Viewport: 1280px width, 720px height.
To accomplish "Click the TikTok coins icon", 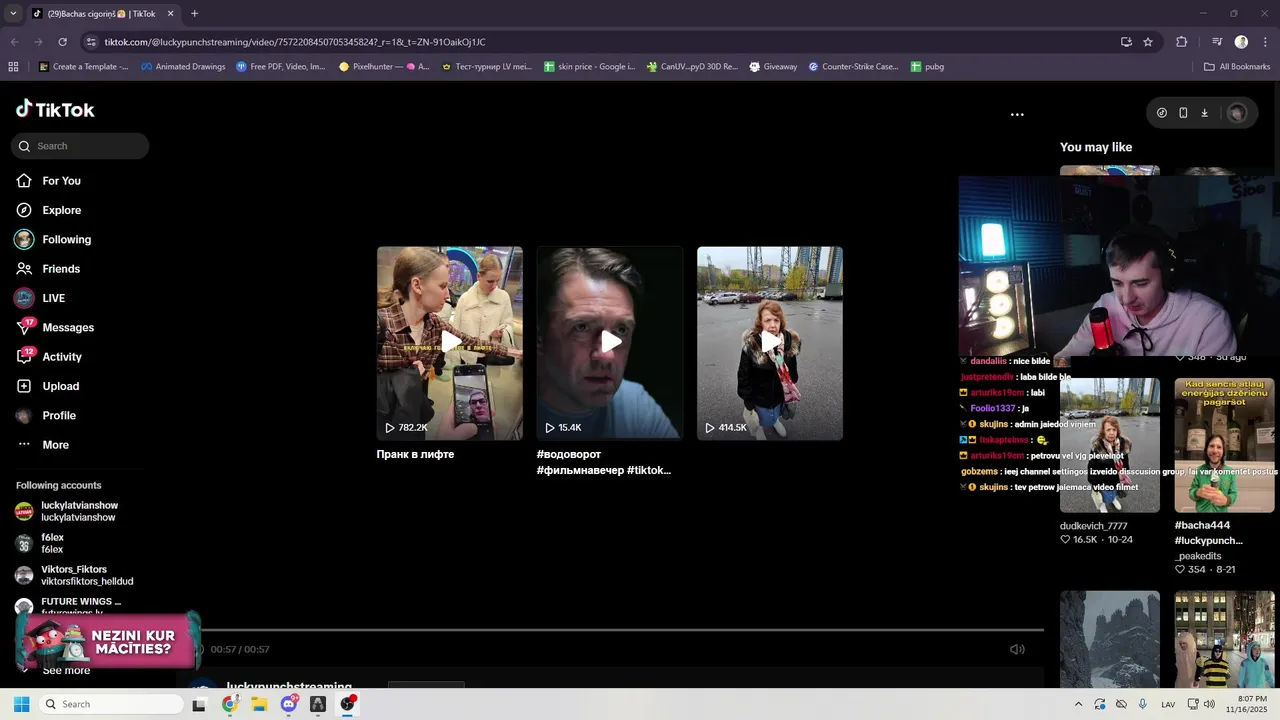I will [1161, 113].
